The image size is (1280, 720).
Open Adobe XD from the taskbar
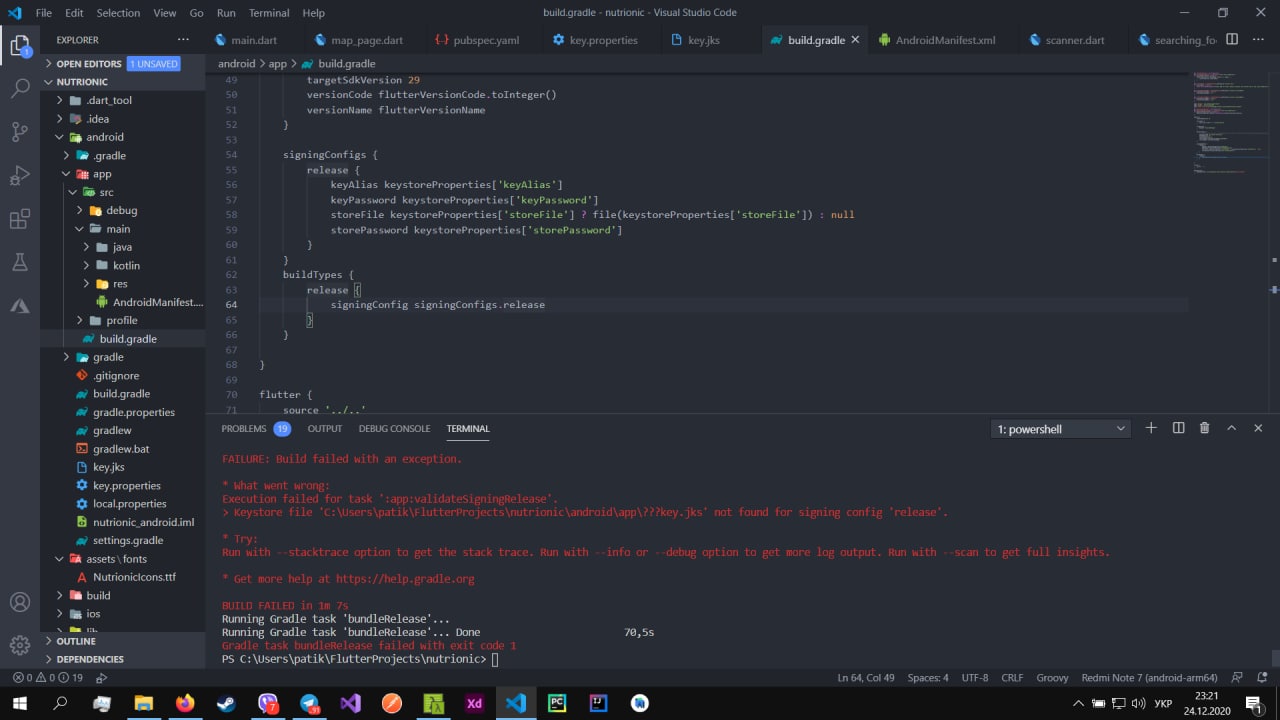474,703
